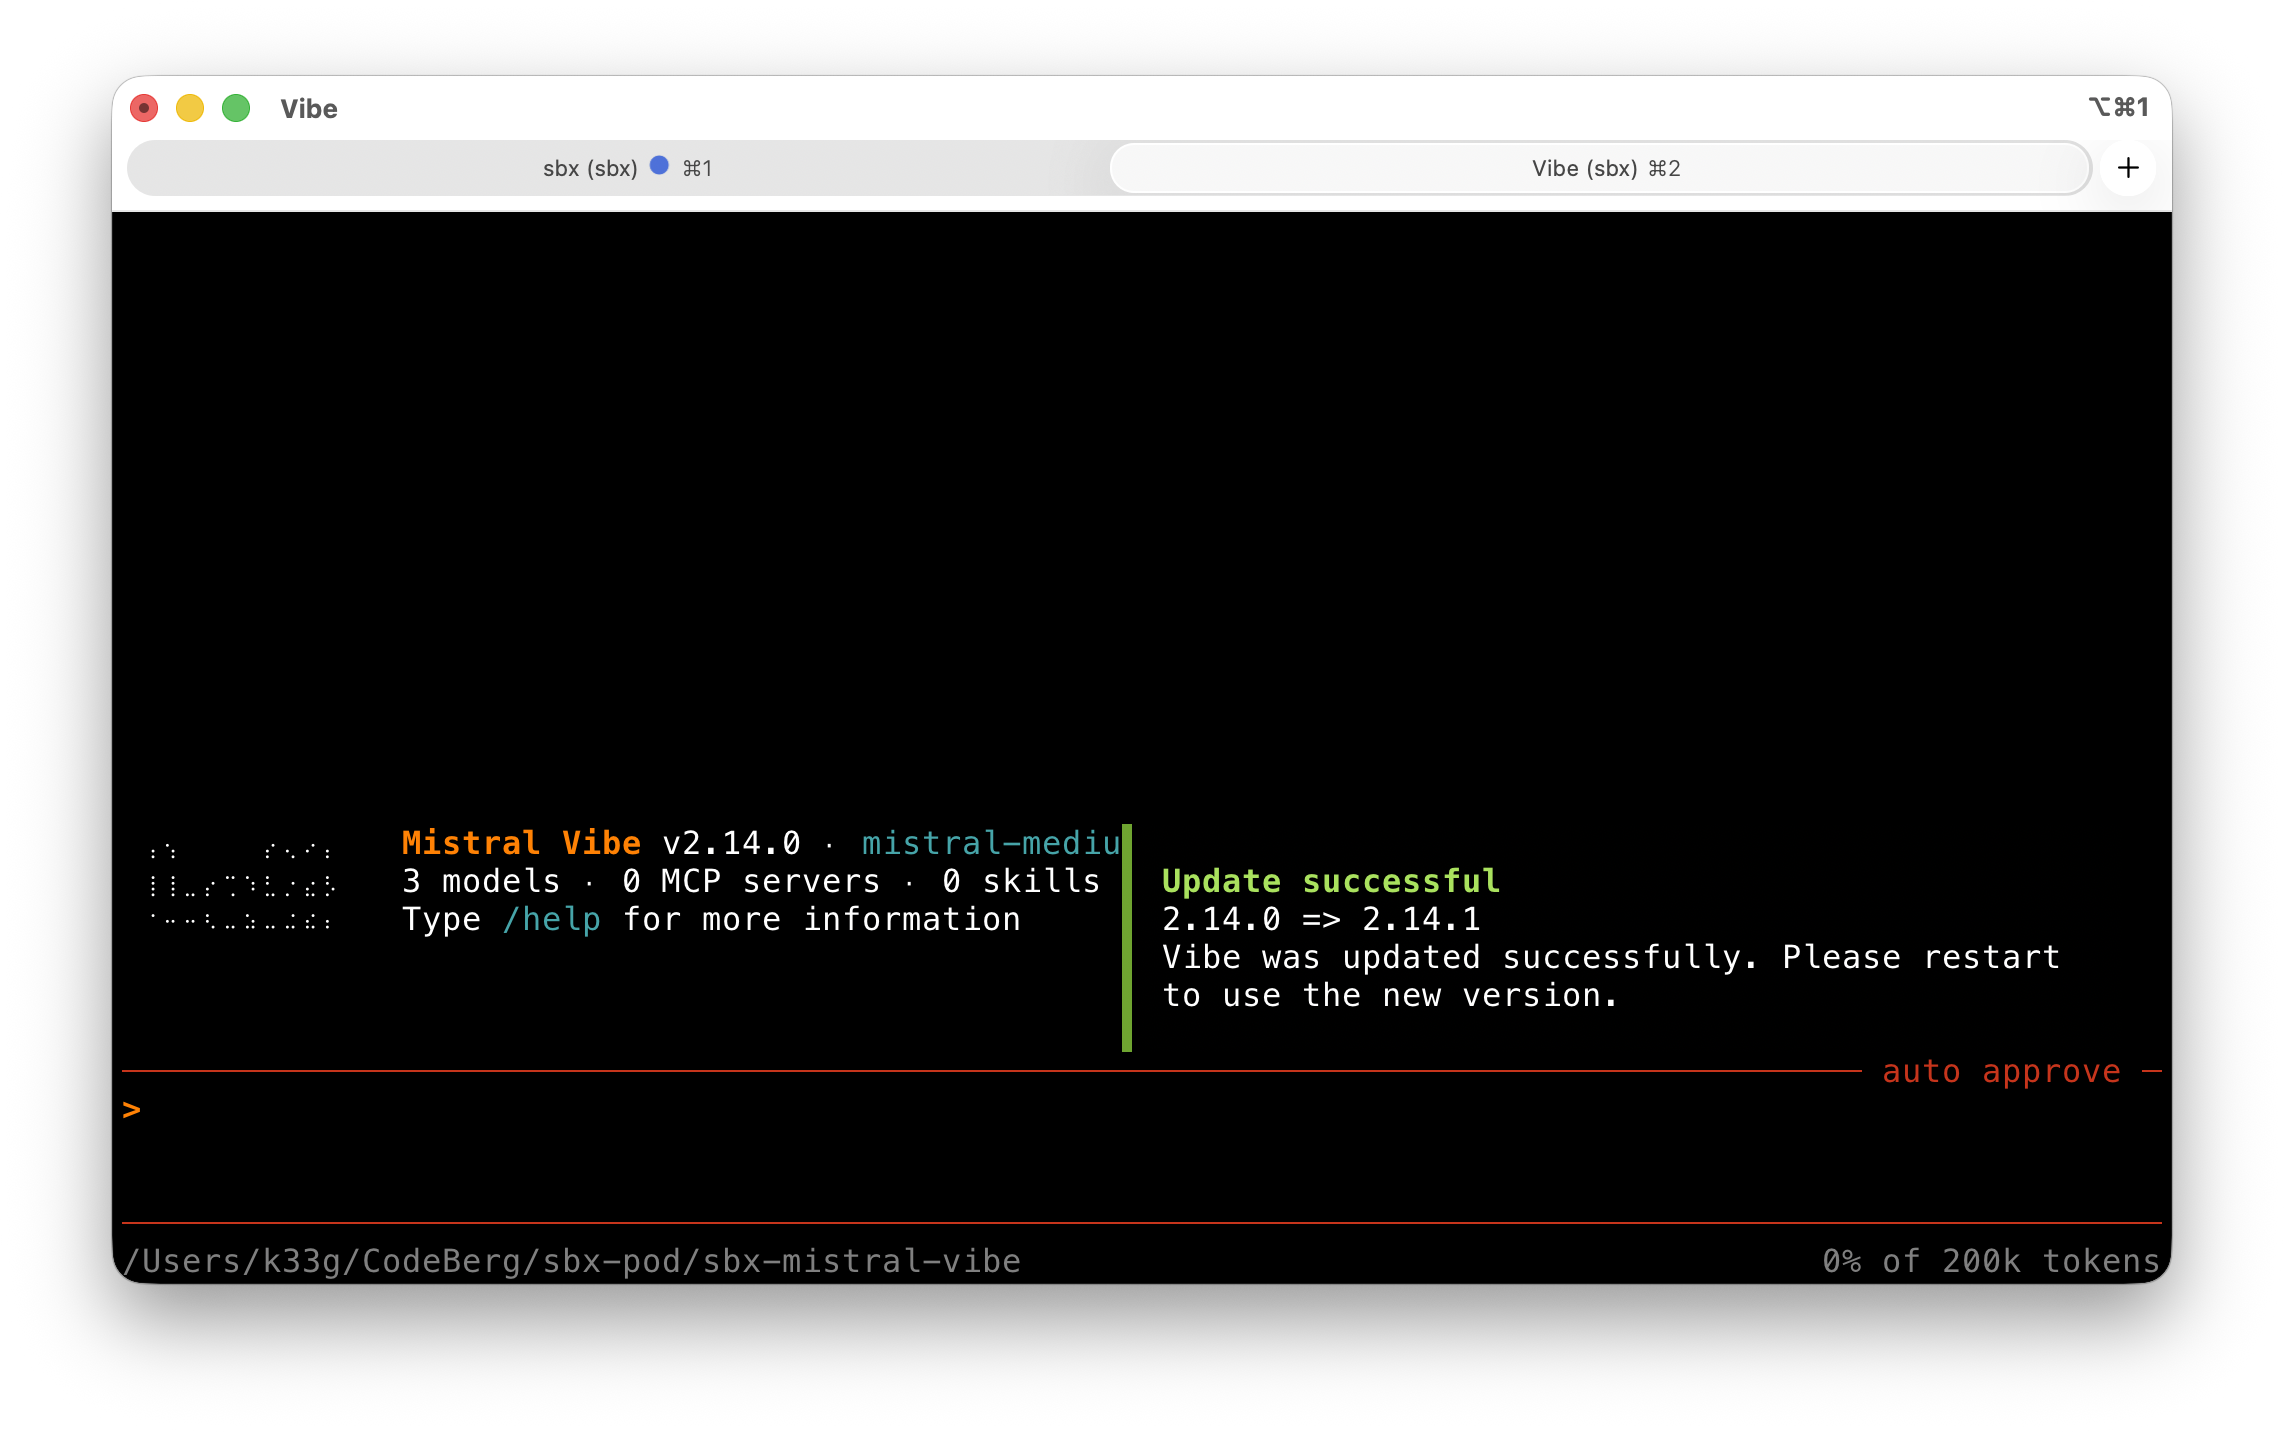
Task: Click the /help command text
Action: pyautogui.click(x=551, y=919)
